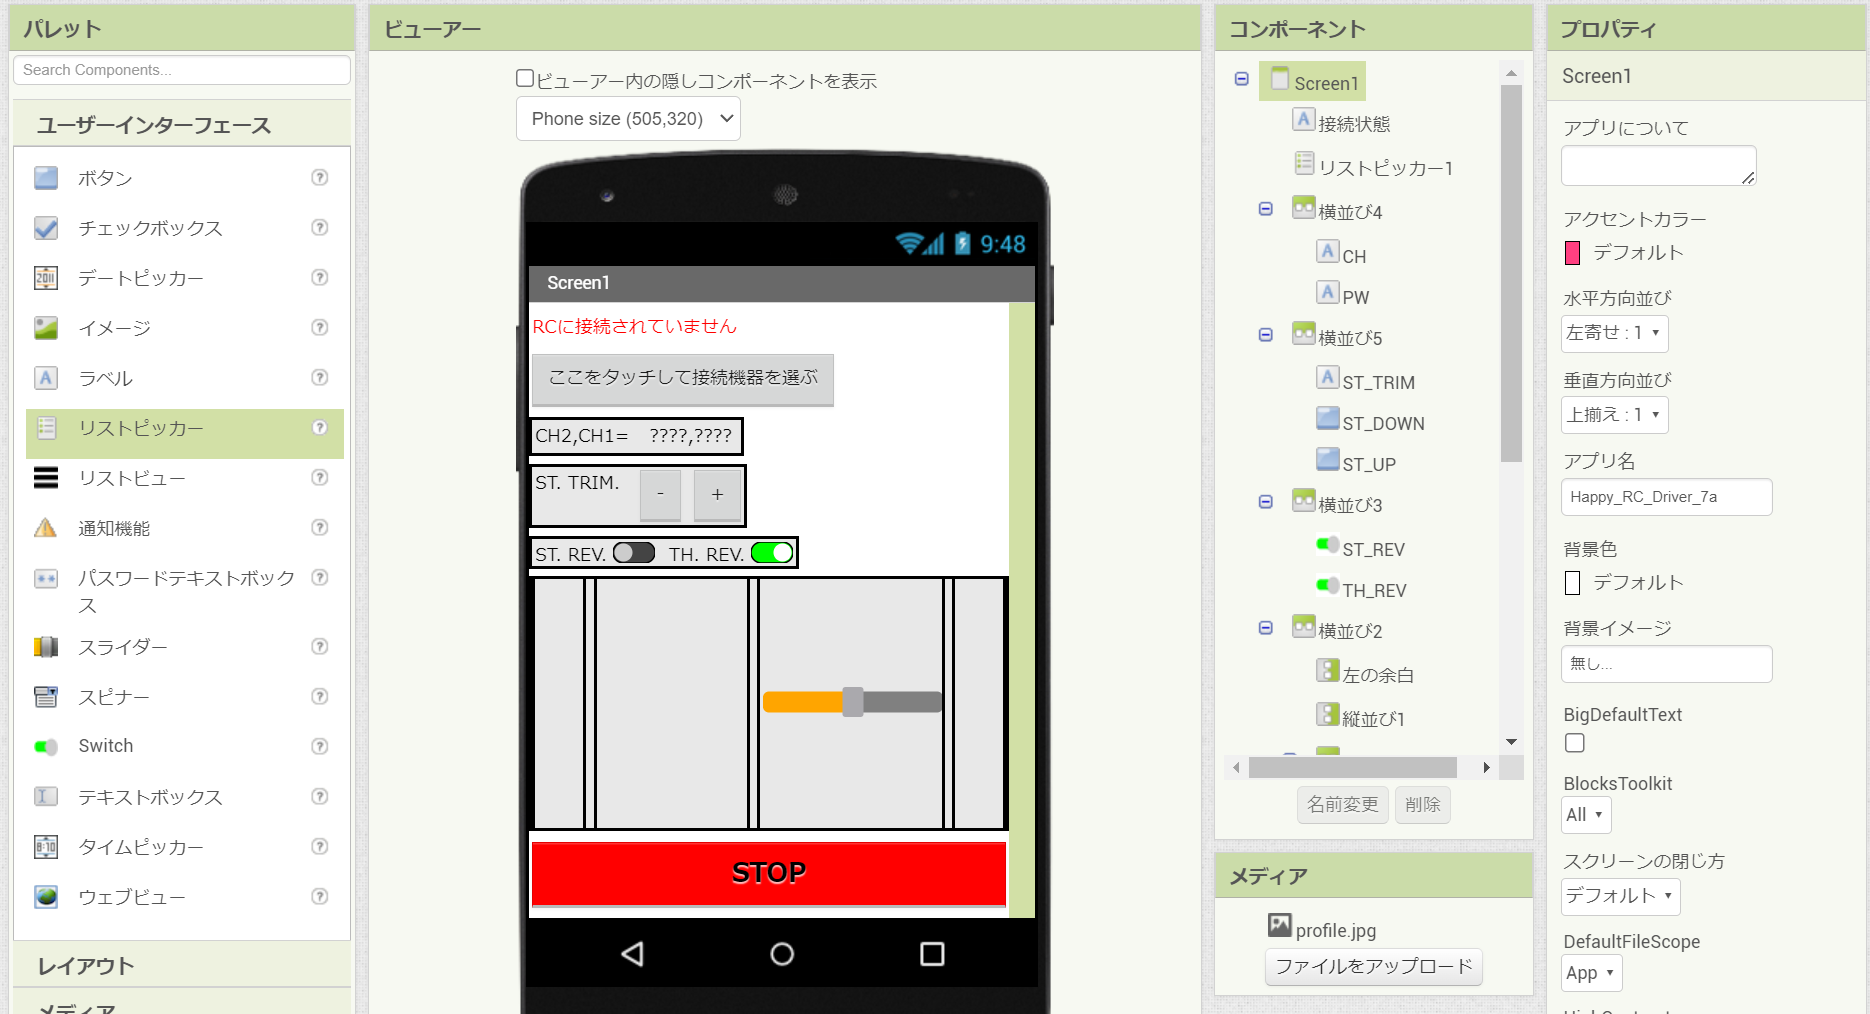Tap Android home circle icon
Screen dimensions: 1870x1014
[782, 953]
